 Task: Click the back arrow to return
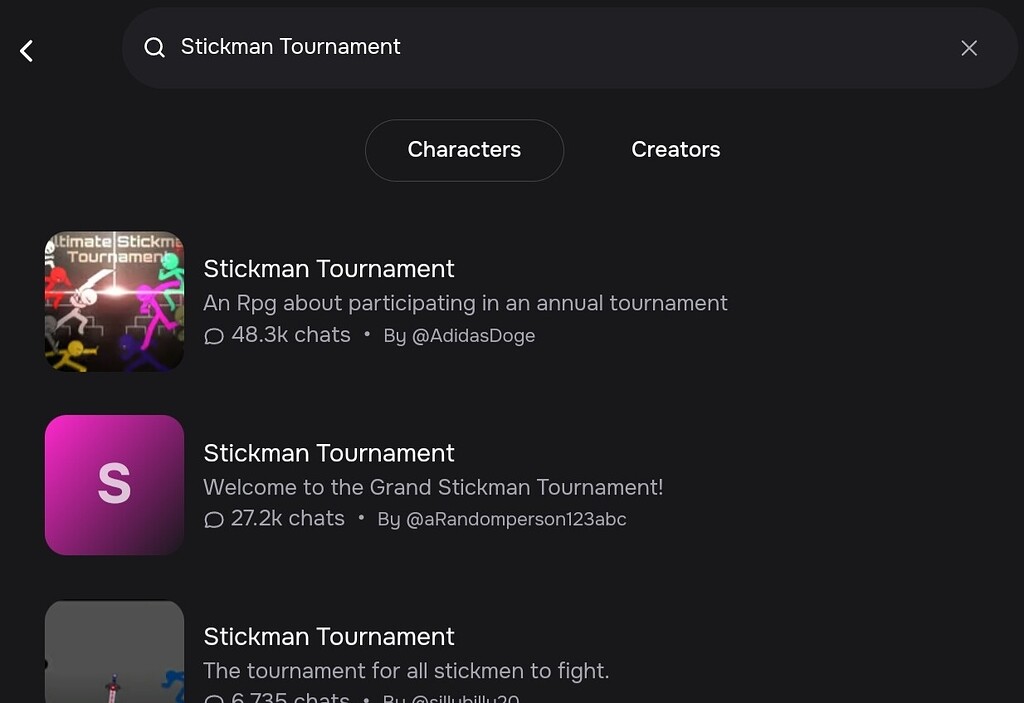click(26, 50)
